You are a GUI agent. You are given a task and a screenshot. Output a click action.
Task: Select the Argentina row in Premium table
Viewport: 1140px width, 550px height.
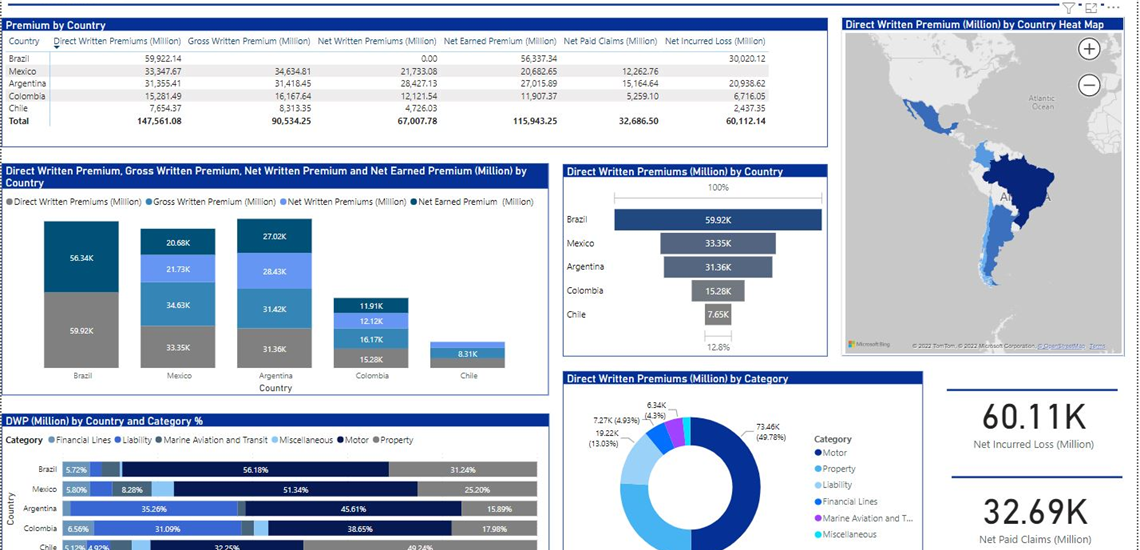click(24, 84)
